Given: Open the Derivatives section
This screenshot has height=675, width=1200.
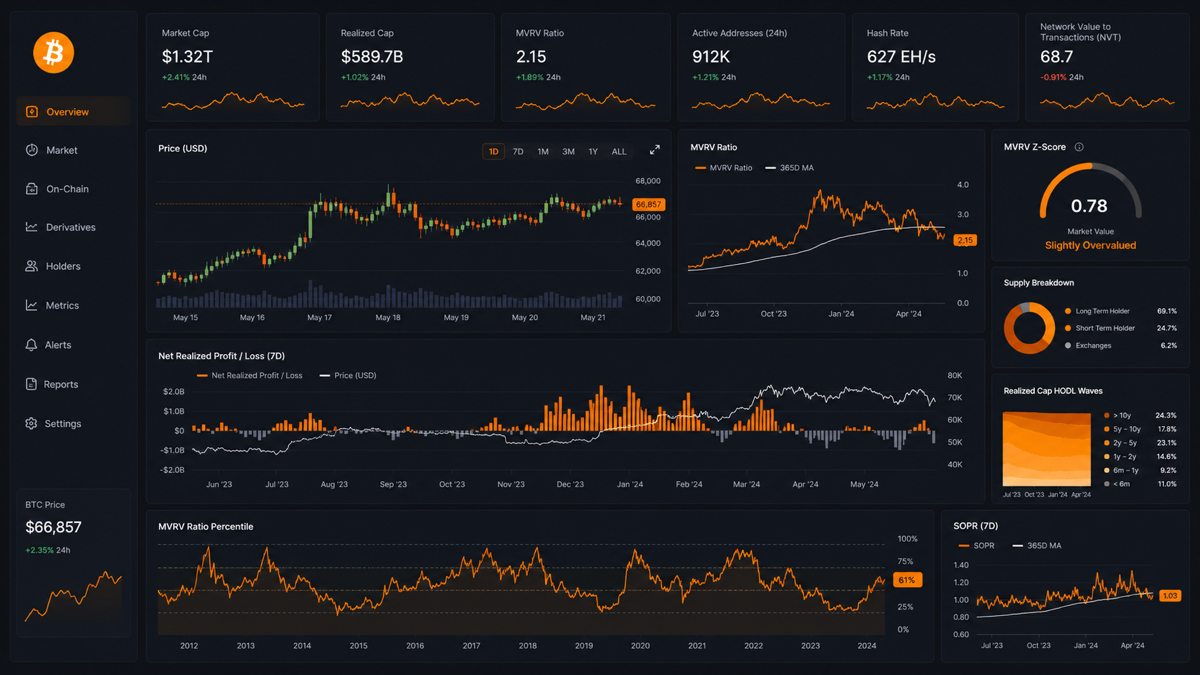Looking at the screenshot, I should (x=73, y=227).
